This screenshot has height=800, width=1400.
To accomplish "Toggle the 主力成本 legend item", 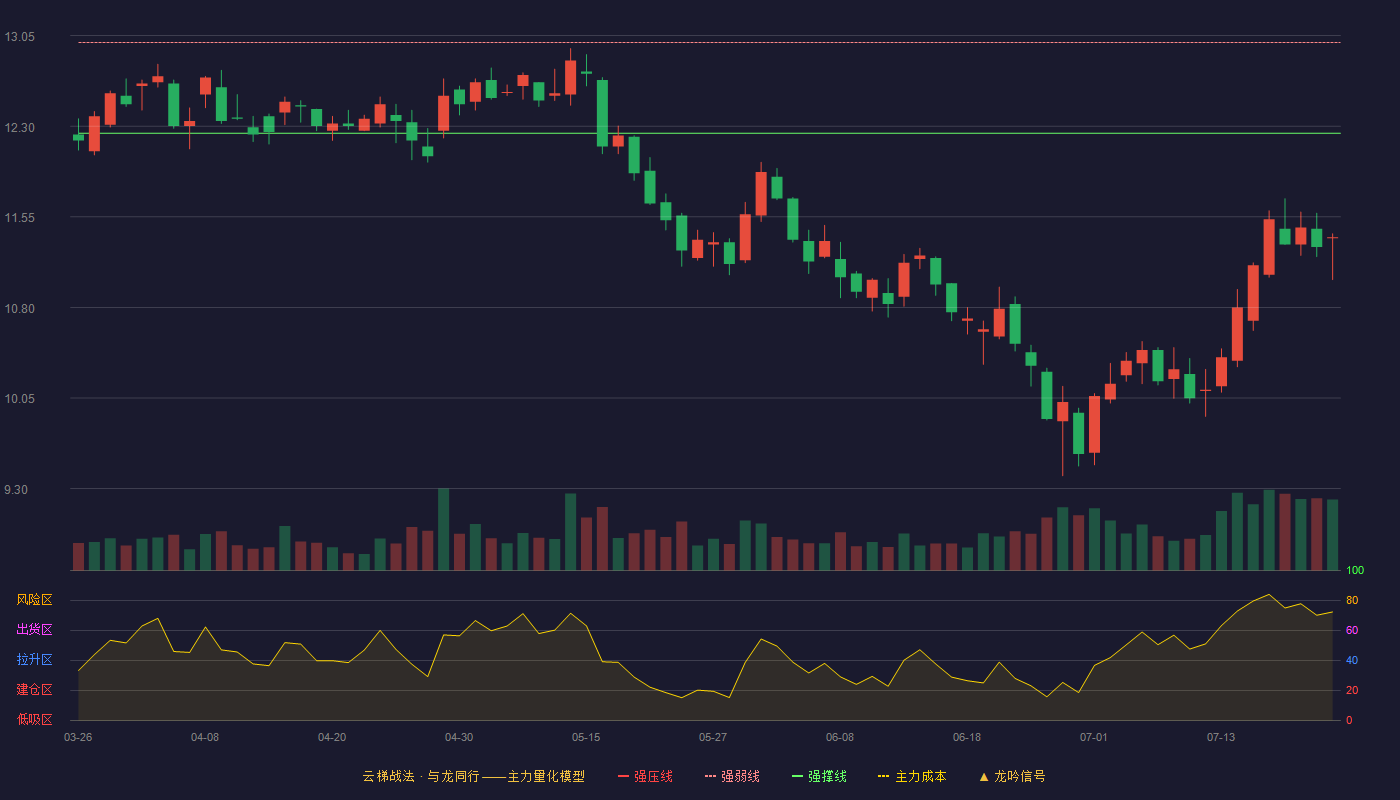I will point(912,776).
